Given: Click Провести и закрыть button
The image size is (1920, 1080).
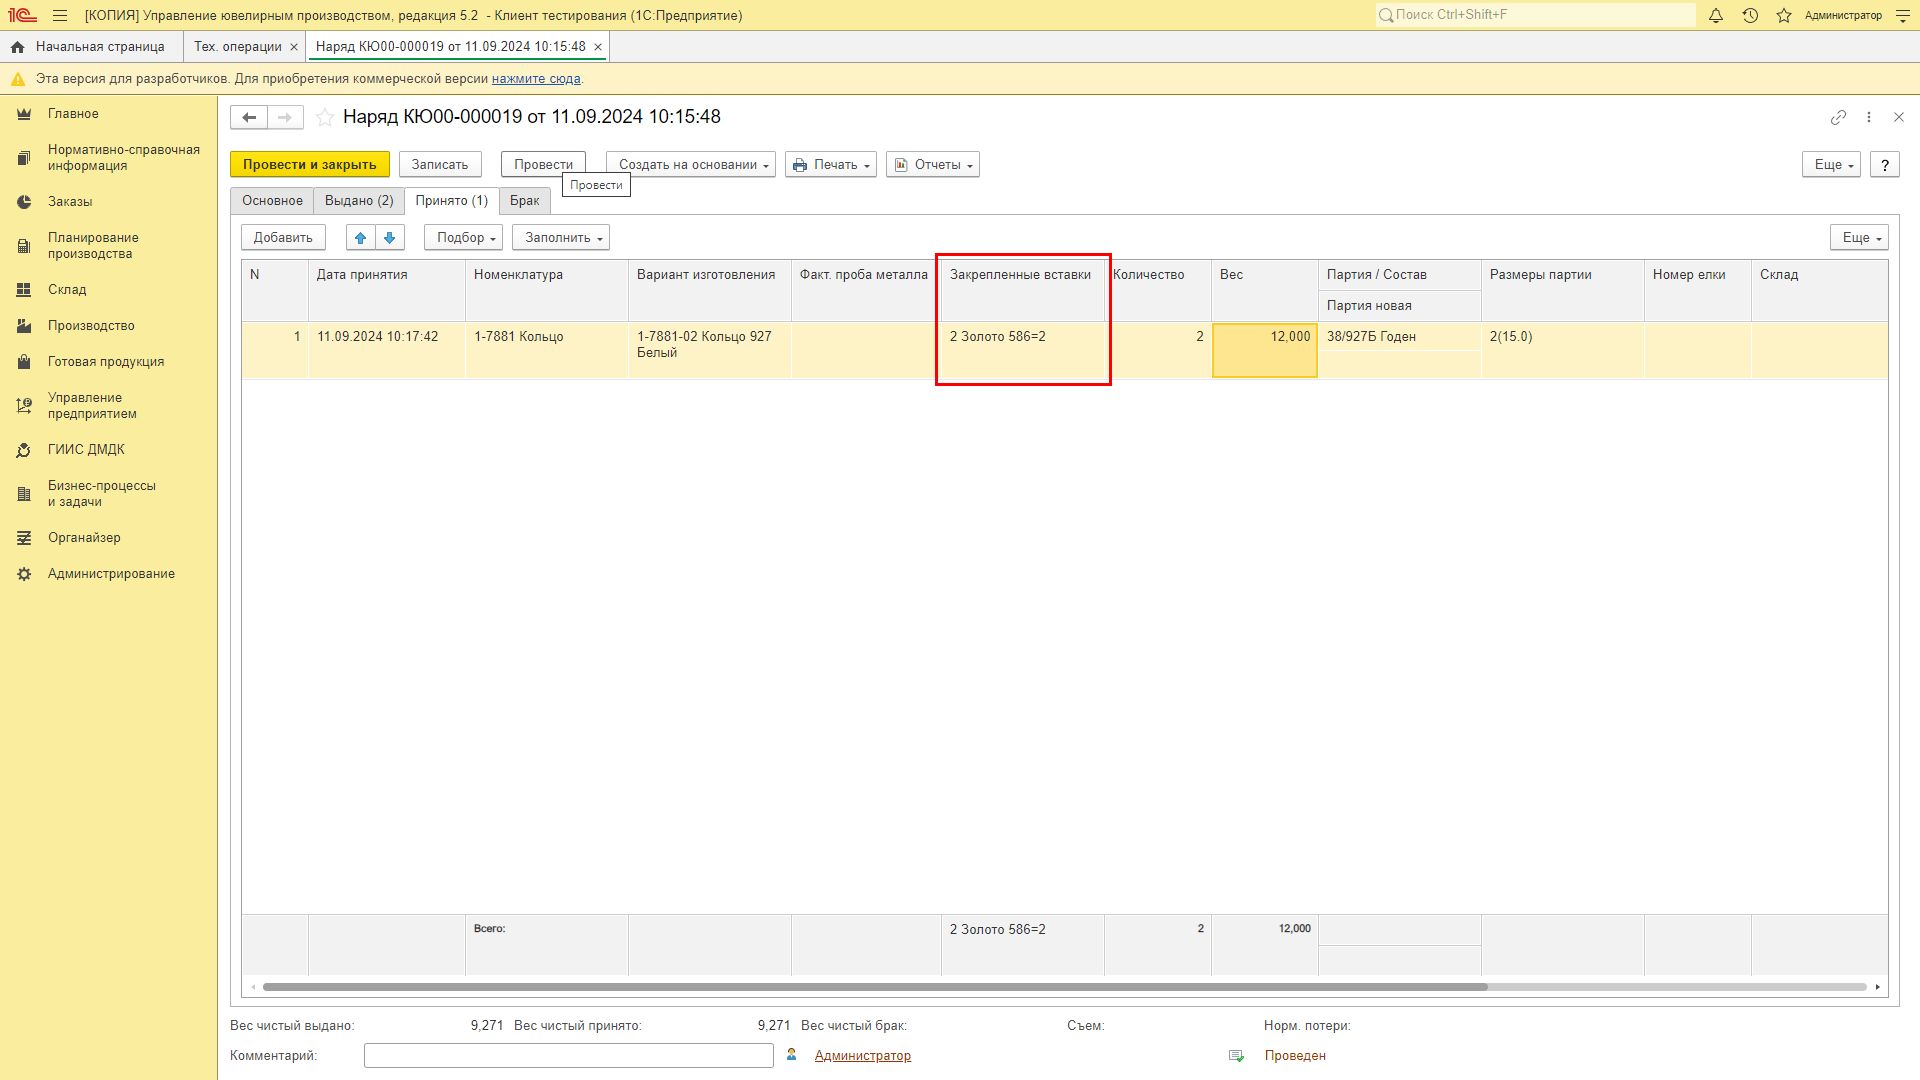Looking at the screenshot, I should coord(310,165).
